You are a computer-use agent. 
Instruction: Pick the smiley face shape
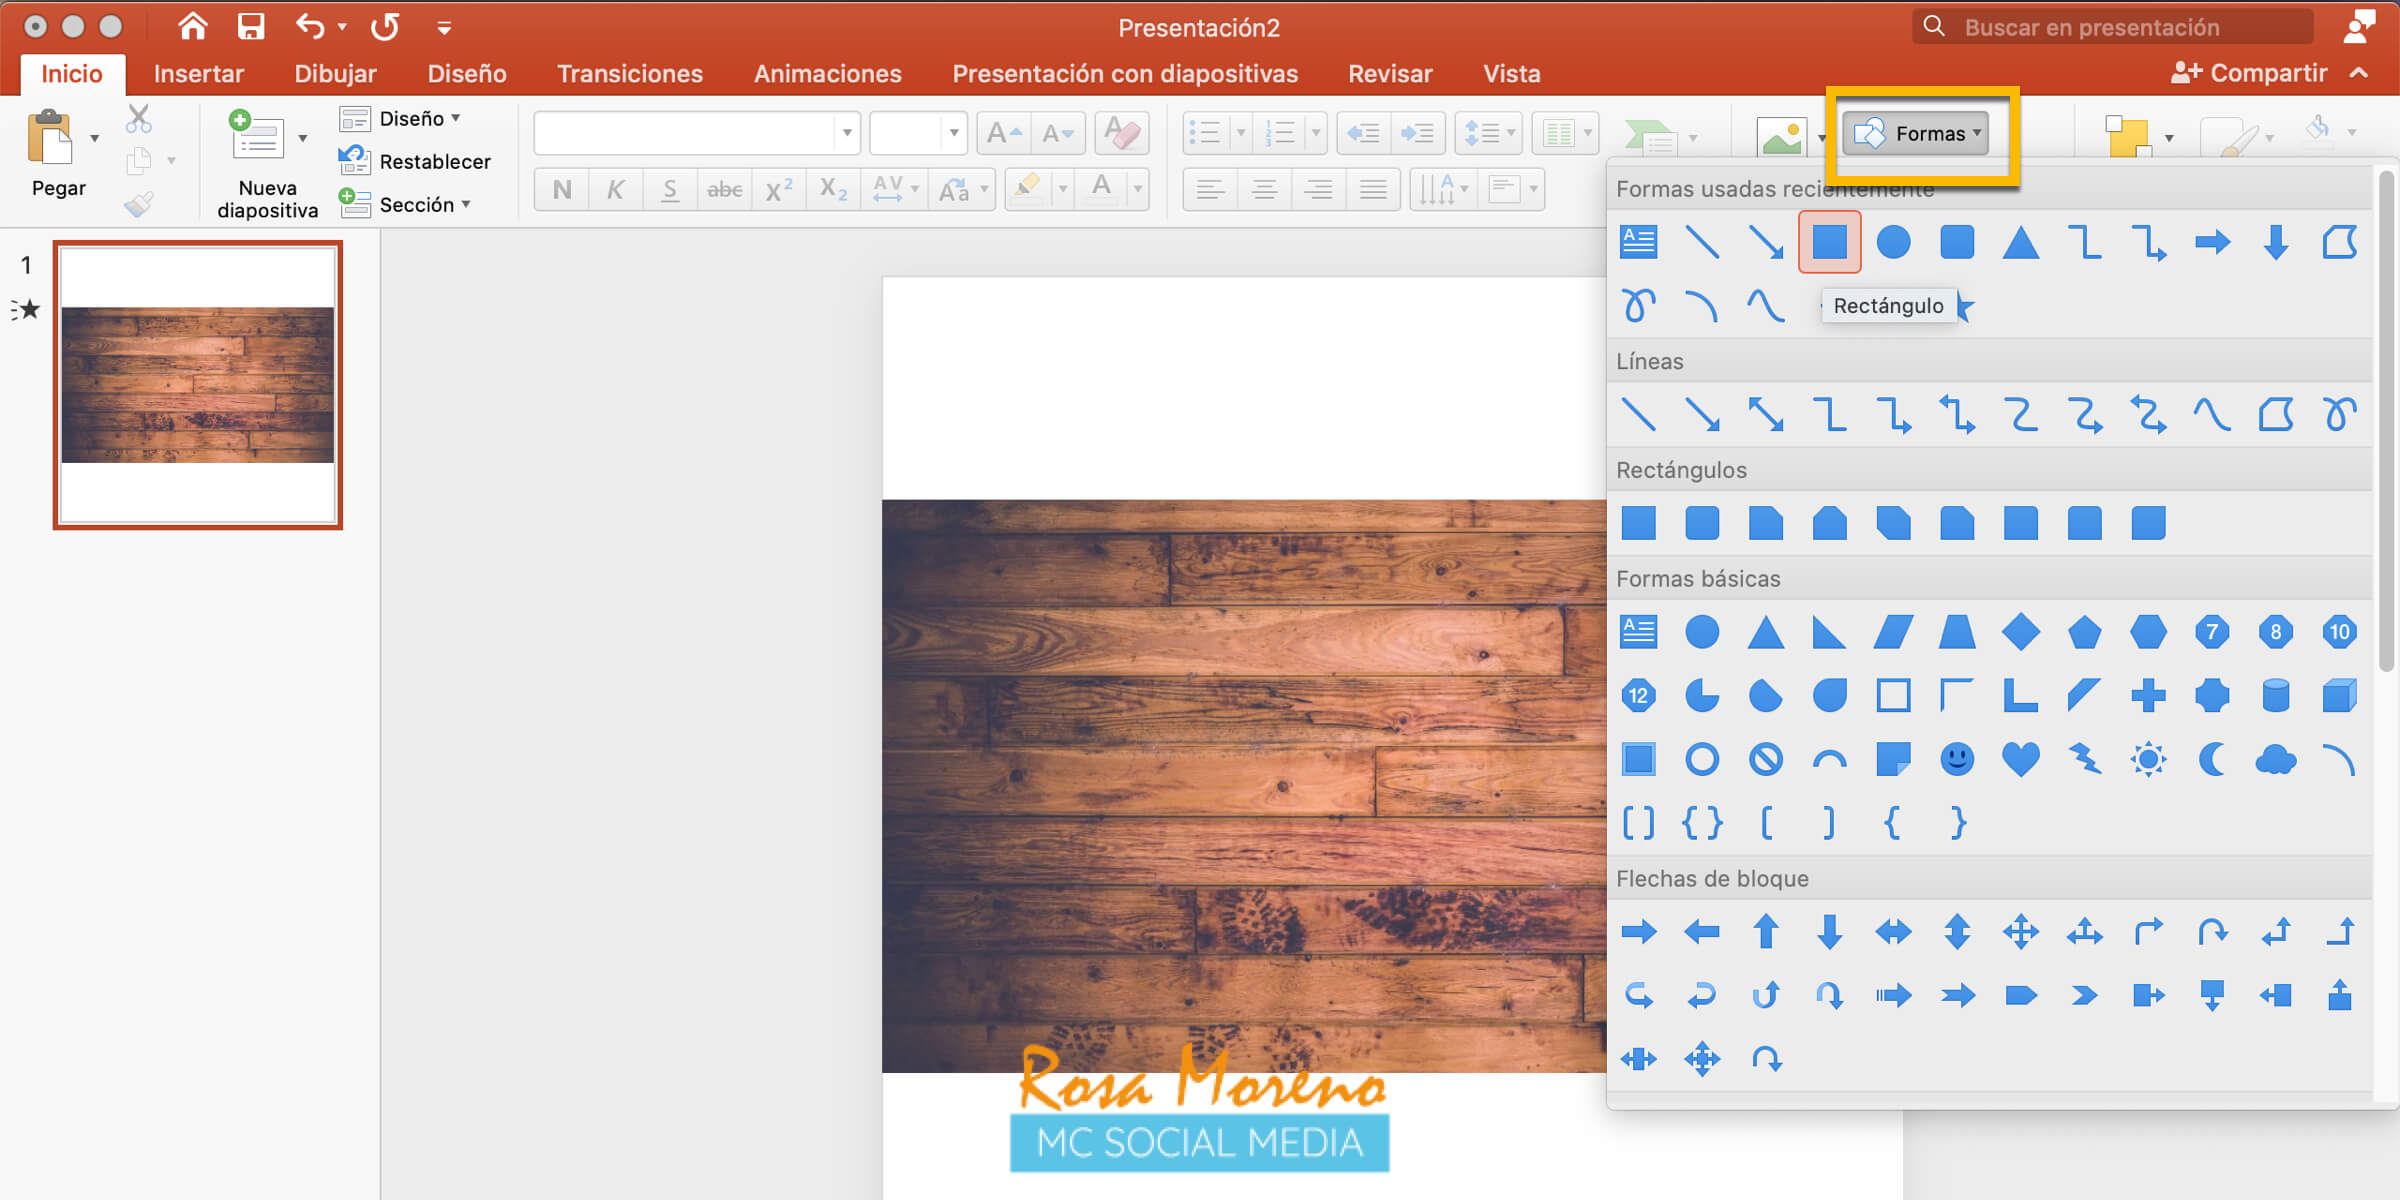pos(1956,759)
